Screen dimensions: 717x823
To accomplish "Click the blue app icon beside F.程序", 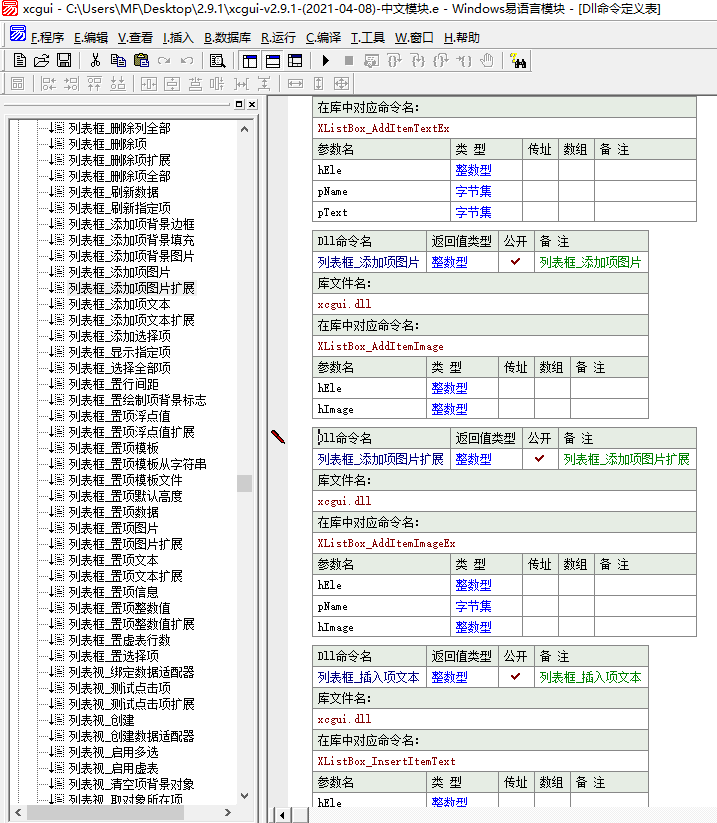I will click(17, 34).
